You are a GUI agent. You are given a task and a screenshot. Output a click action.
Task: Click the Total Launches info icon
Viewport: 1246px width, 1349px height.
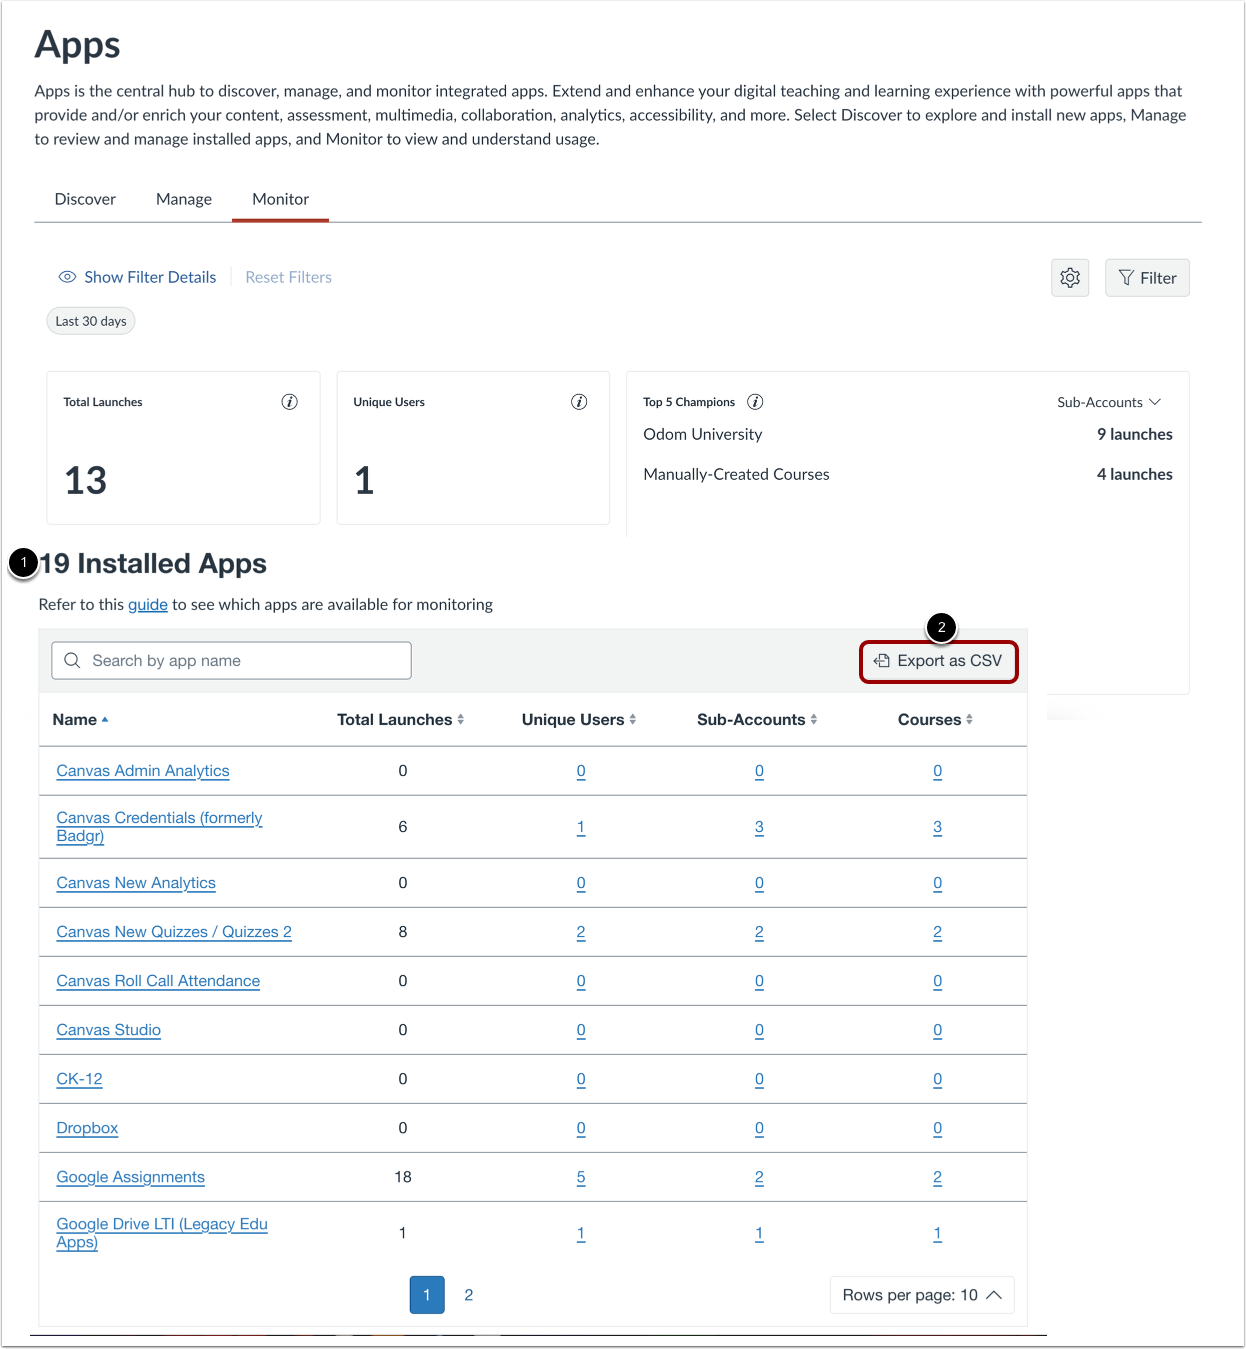289,401
